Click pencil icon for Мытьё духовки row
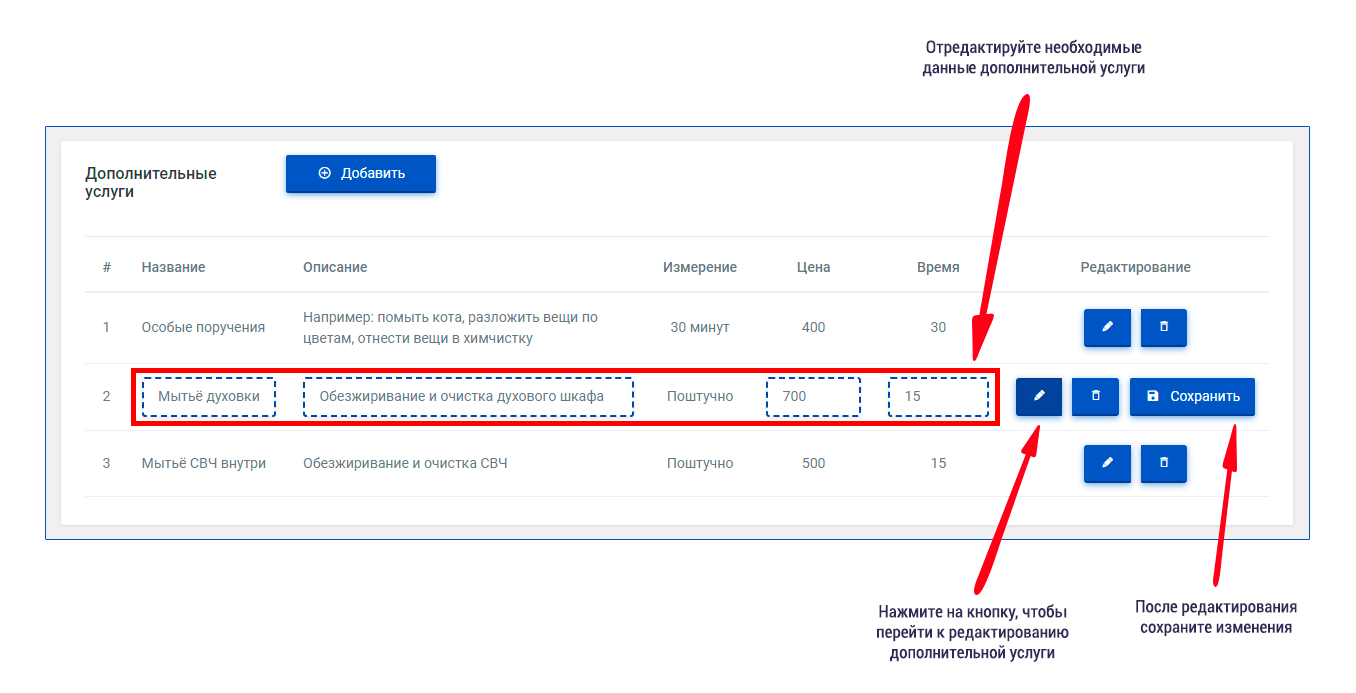This screenshot has height=693, width=1356. tap(1039, 396)
